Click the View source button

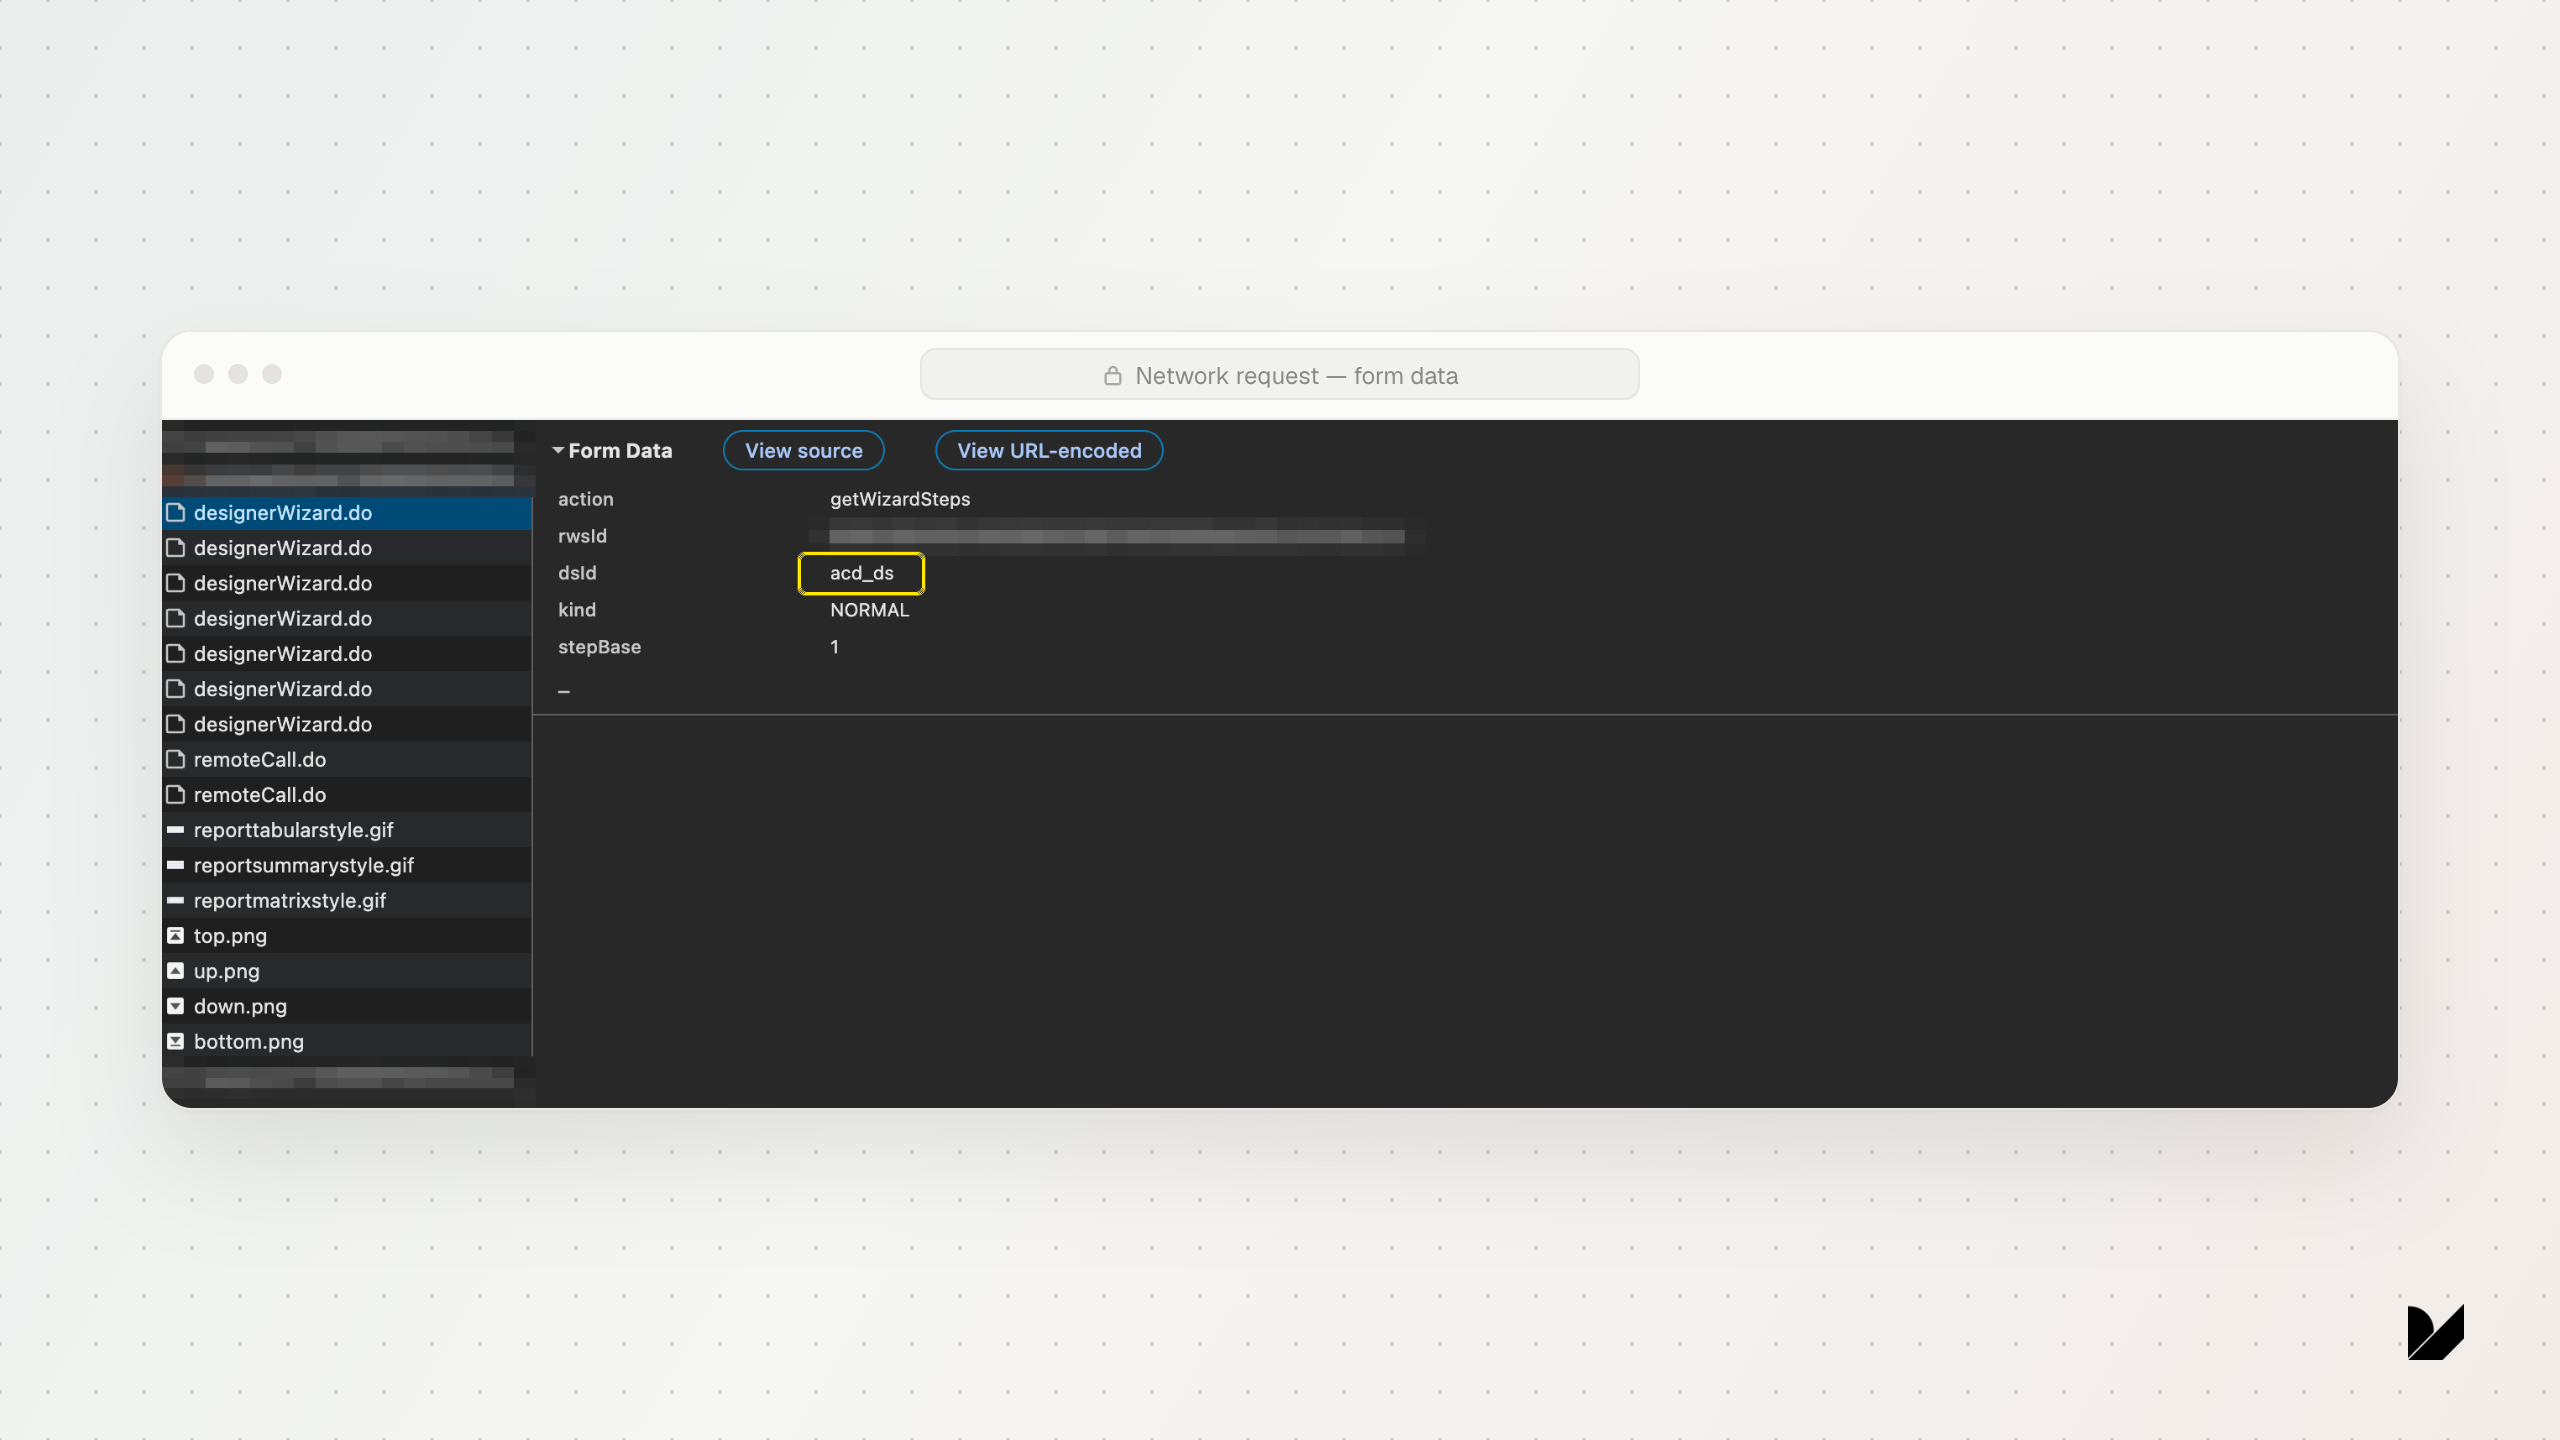coord(803,450)
